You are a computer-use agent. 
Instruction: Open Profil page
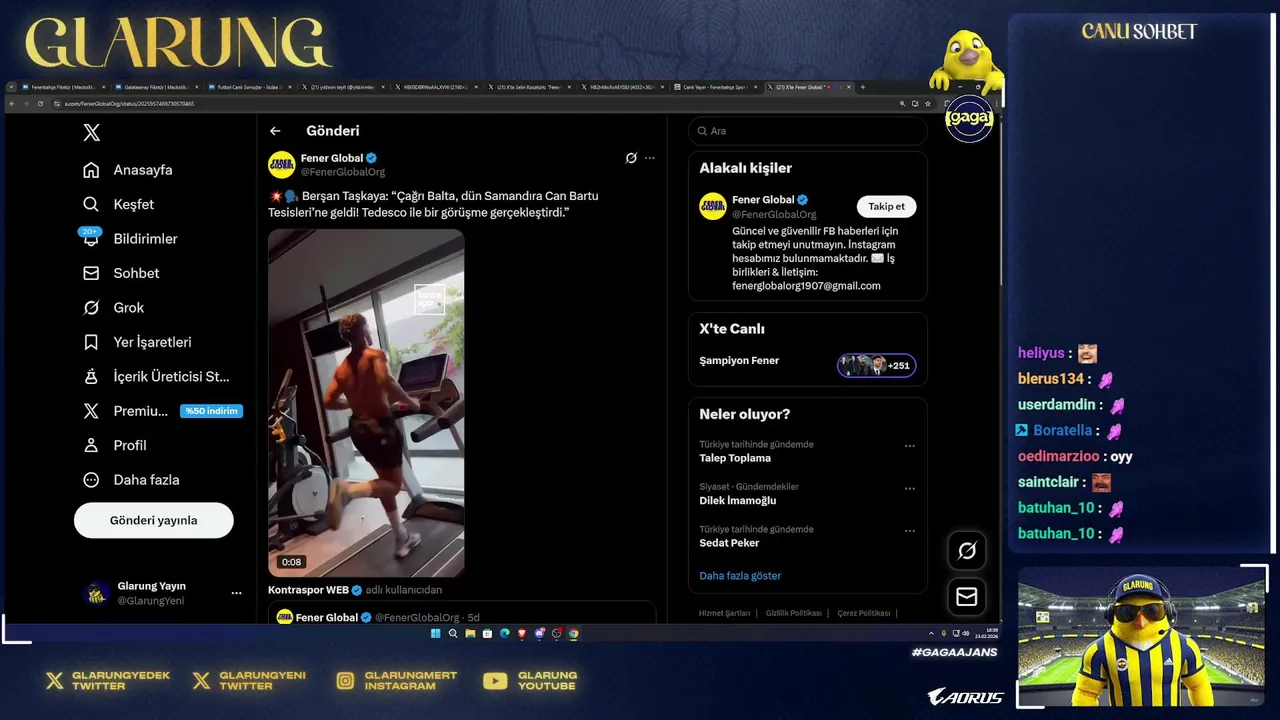114,445
